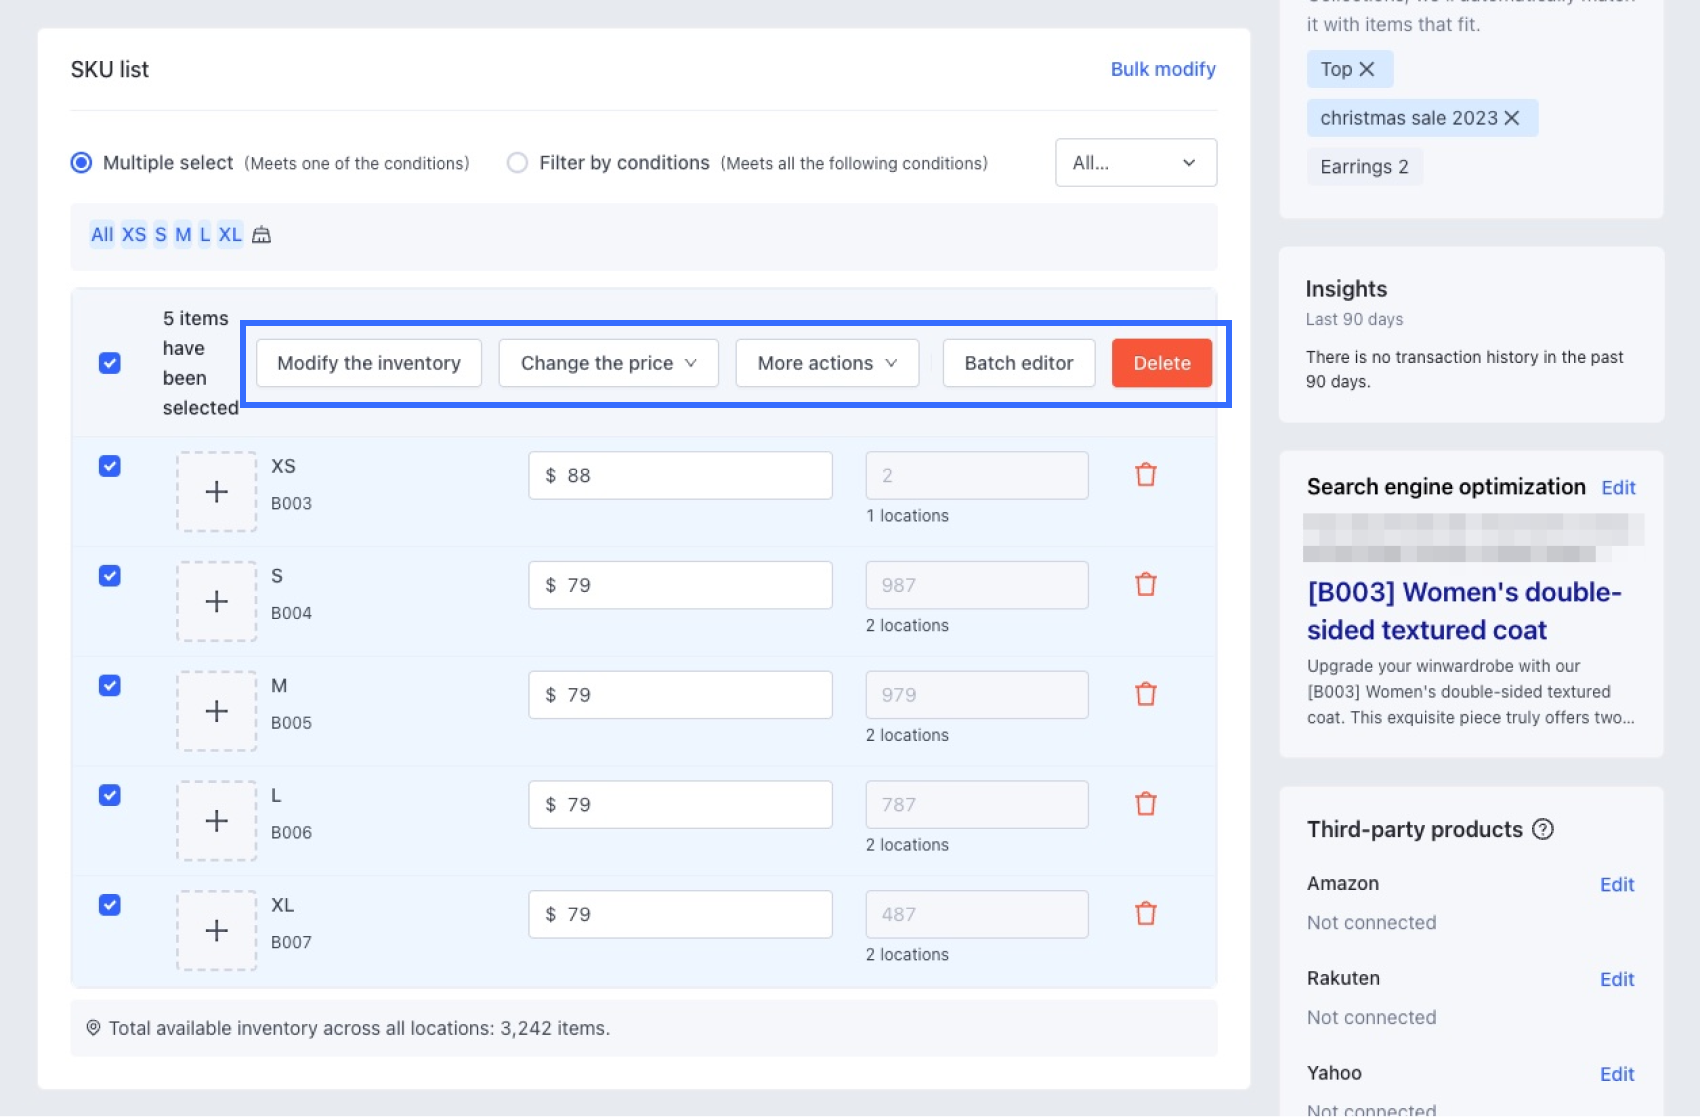The image size is (1700, 1117).
Task: Select the XS size filter
Action: pyautogui.click(x=134, y=235)
